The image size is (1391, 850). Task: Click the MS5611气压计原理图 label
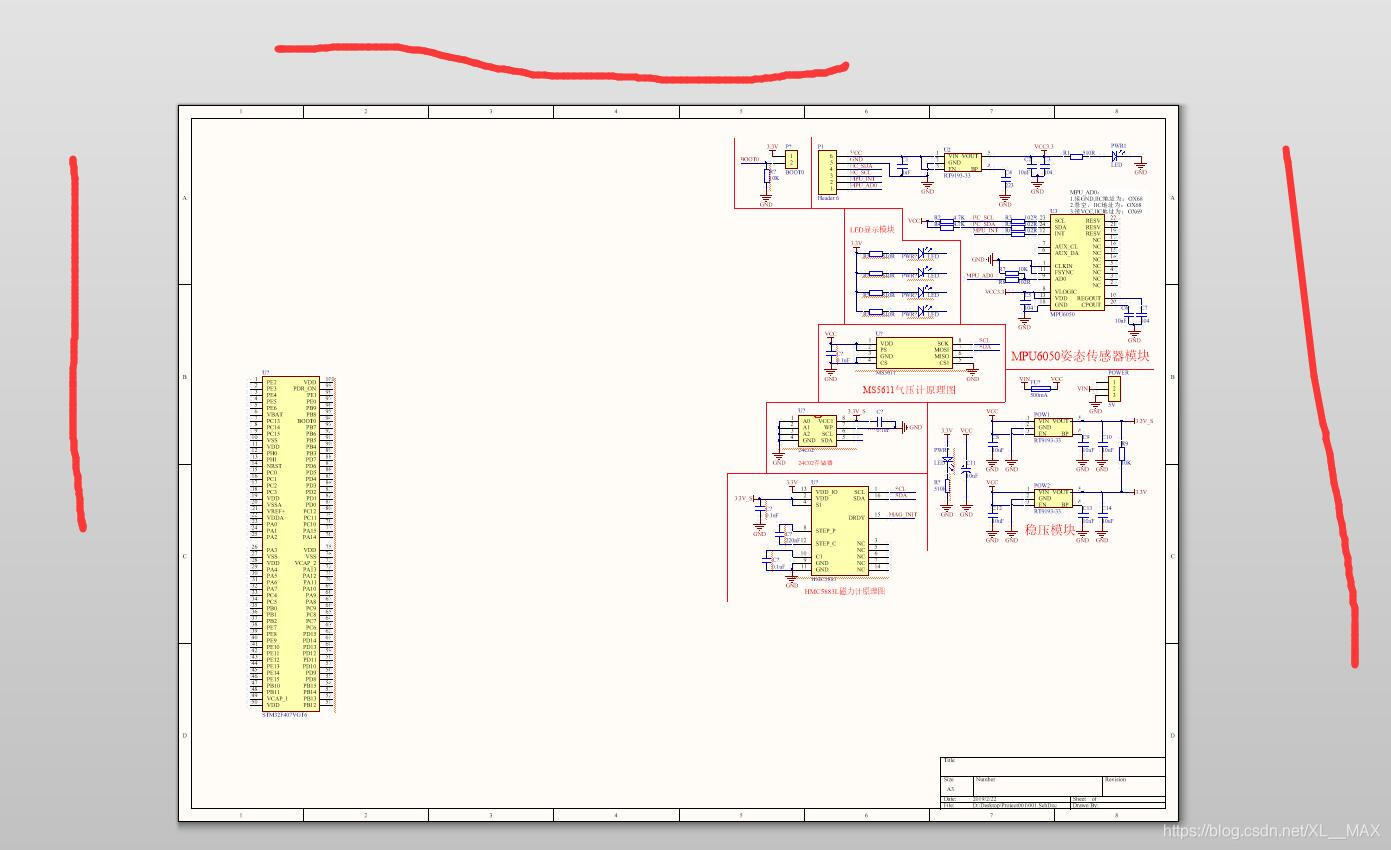909,390
